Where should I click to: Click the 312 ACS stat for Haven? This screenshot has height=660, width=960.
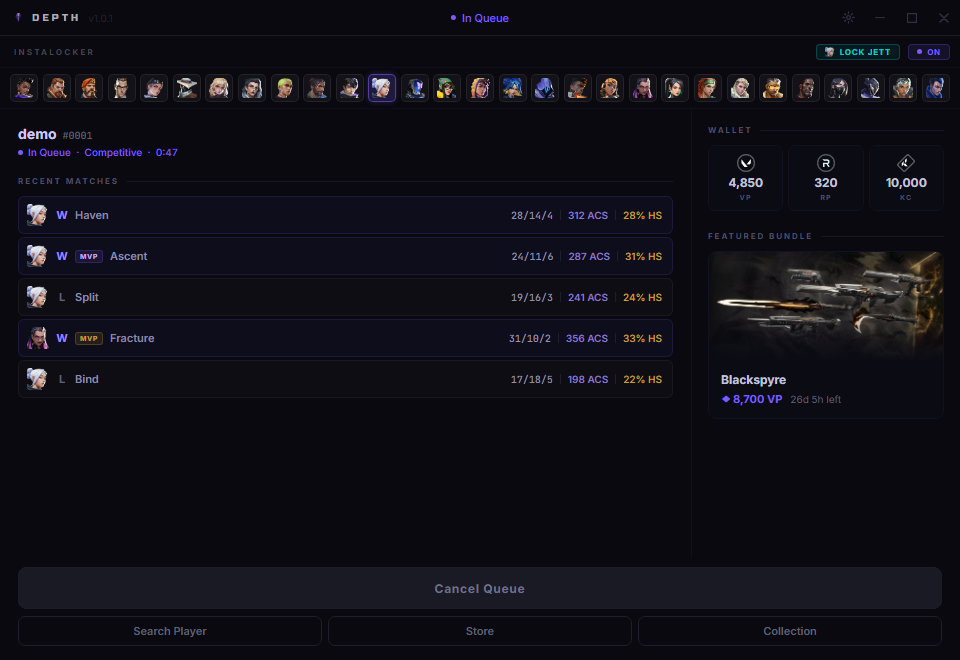588,216
